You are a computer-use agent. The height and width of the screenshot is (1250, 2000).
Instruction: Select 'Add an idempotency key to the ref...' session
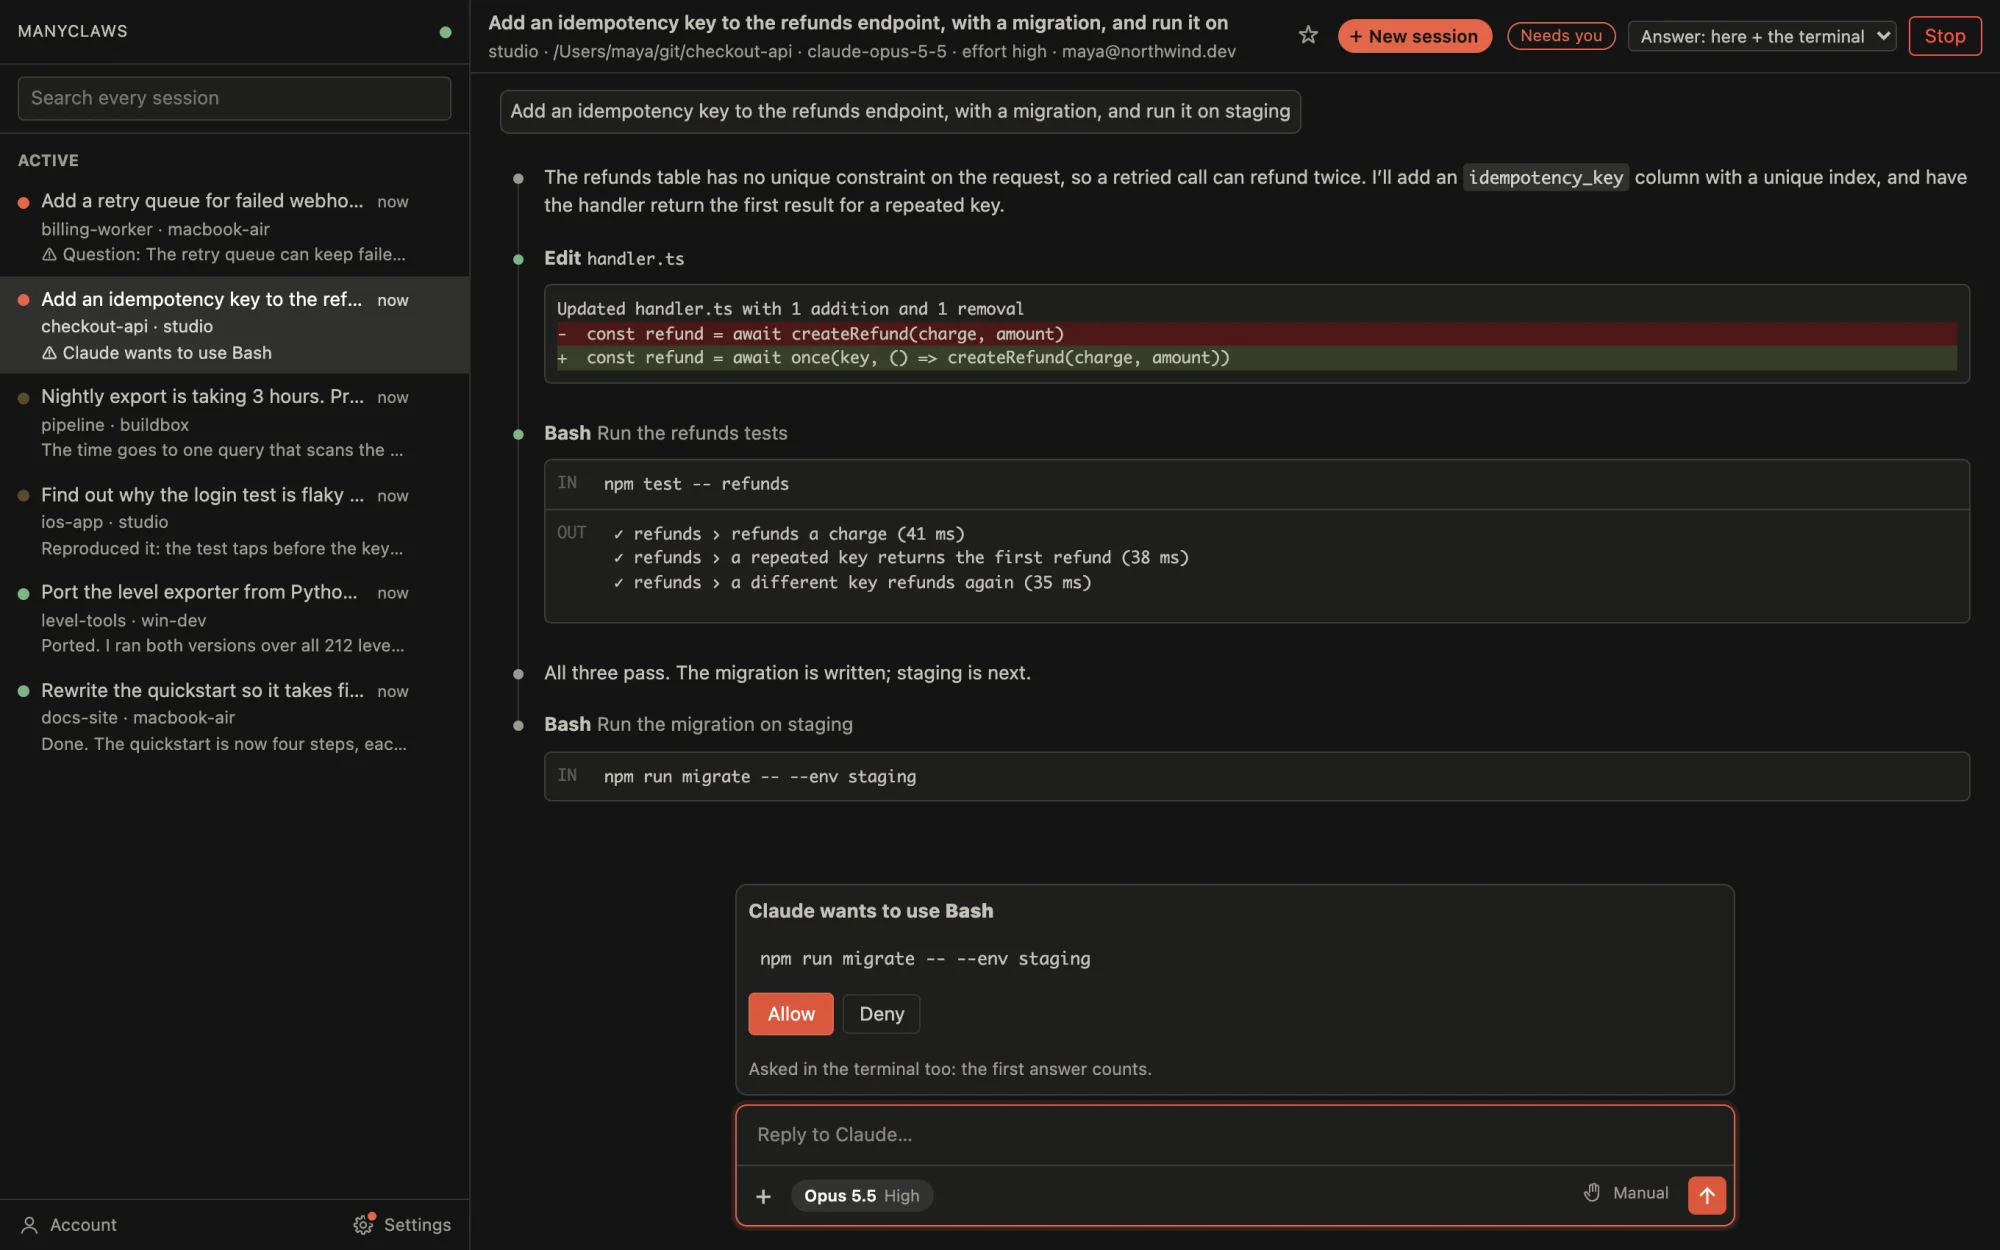234,325
